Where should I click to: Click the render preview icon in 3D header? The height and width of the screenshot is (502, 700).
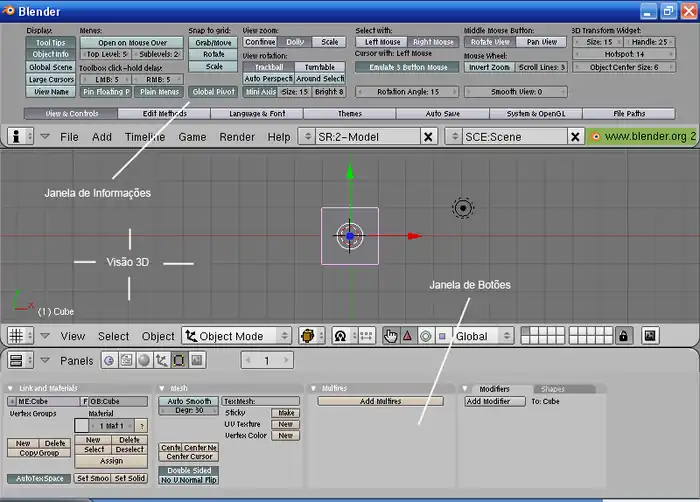click(x=650, y=336)
